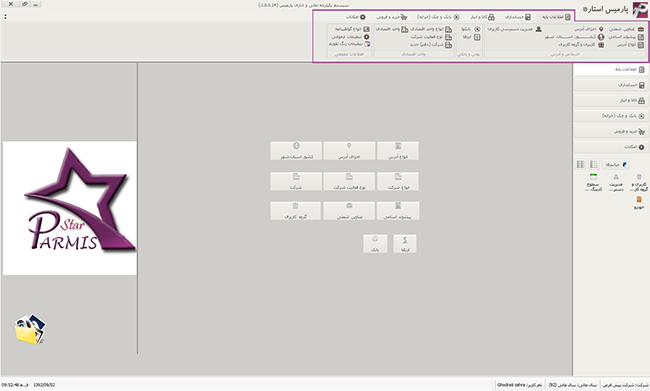Expand بانک و چک (خزانه) in the right sidebar
The height and width of the screenshot is (391, 650).
611,116
